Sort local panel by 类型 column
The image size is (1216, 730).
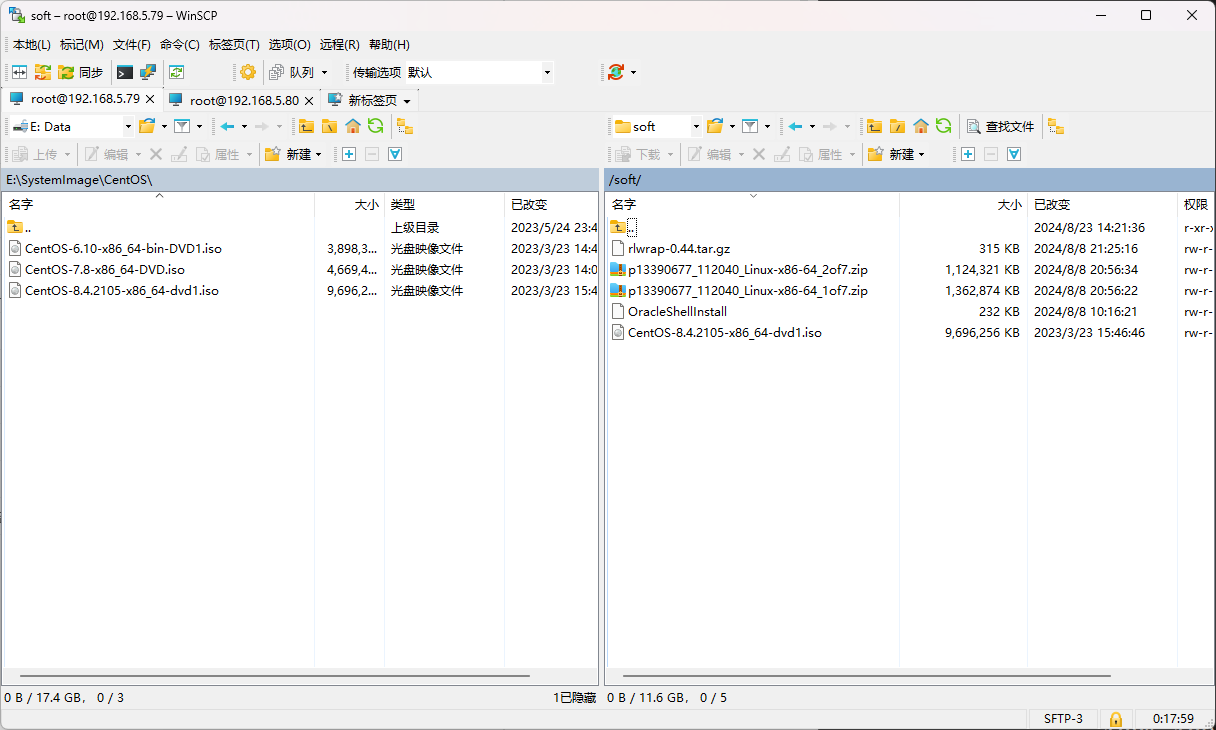[444, 204]
